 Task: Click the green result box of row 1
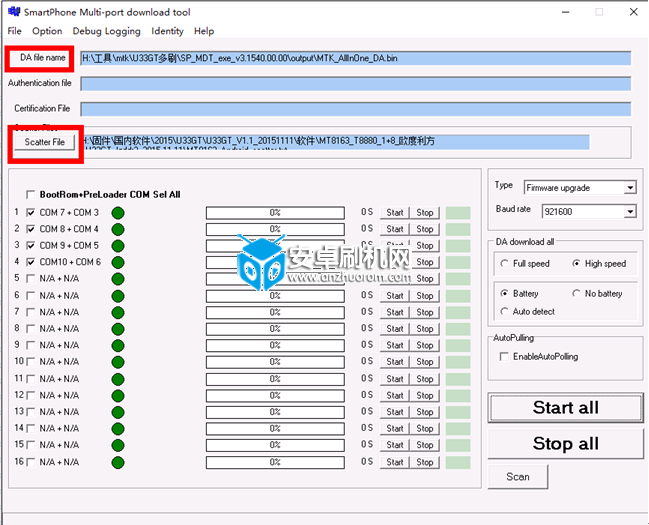click(458, 212)
